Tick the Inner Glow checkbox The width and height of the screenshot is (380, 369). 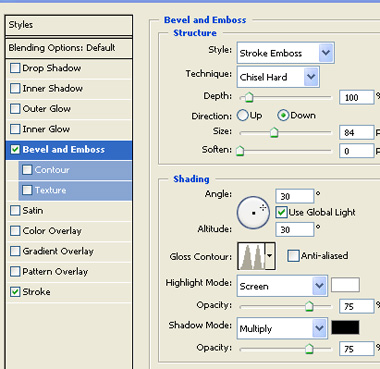(x=15, y=129)
